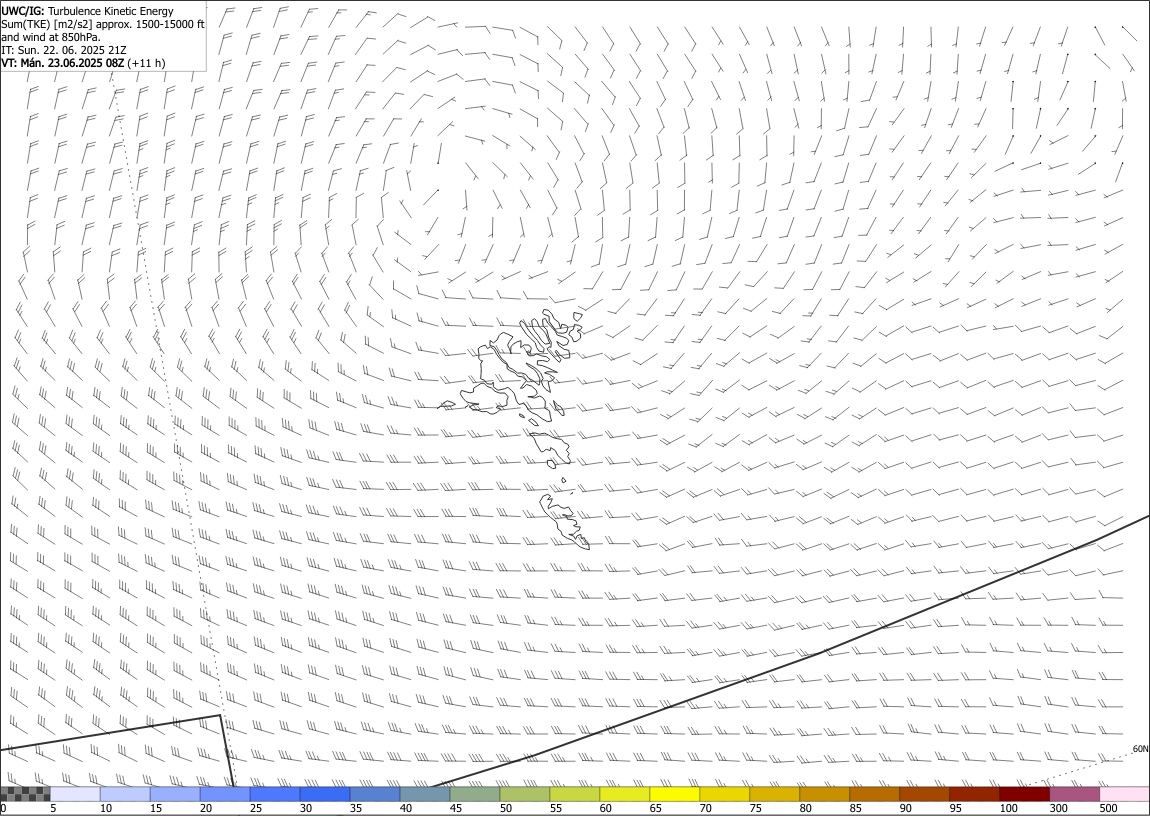1150x816 pixels.
Task: Pick the 95–100 dark red swatch
Action: 974,794
